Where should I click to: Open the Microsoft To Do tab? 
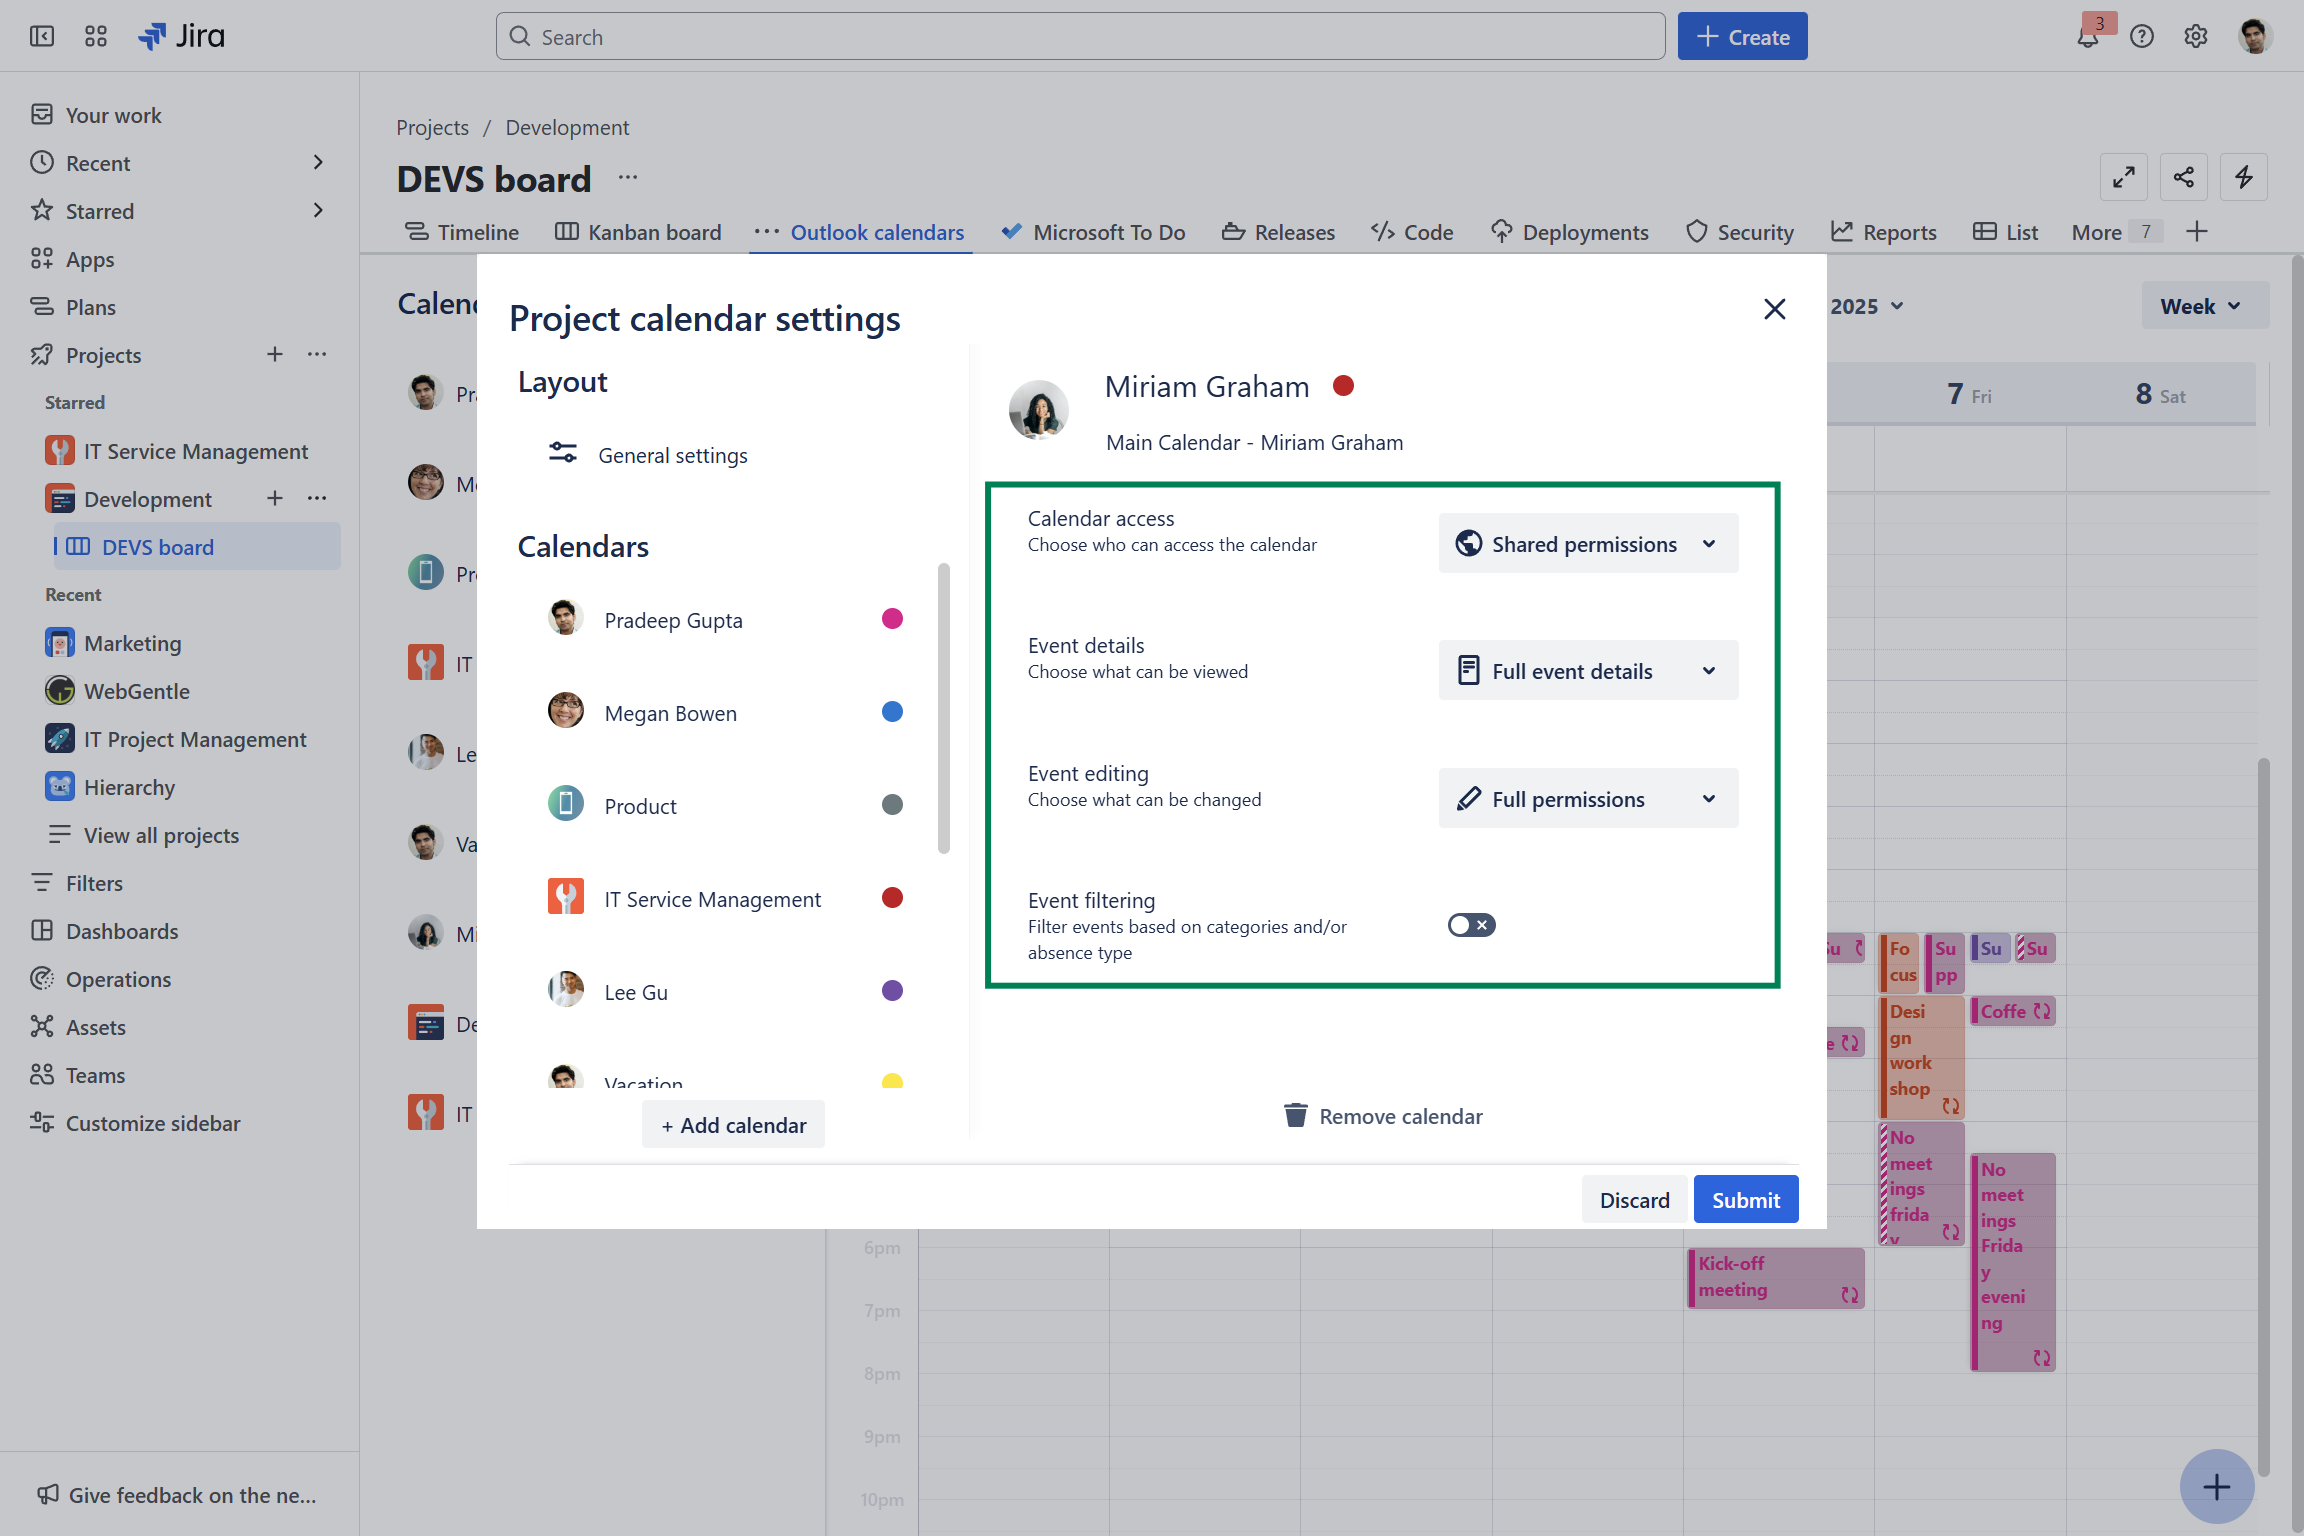pyautogui.click(x=1093, y=232)
